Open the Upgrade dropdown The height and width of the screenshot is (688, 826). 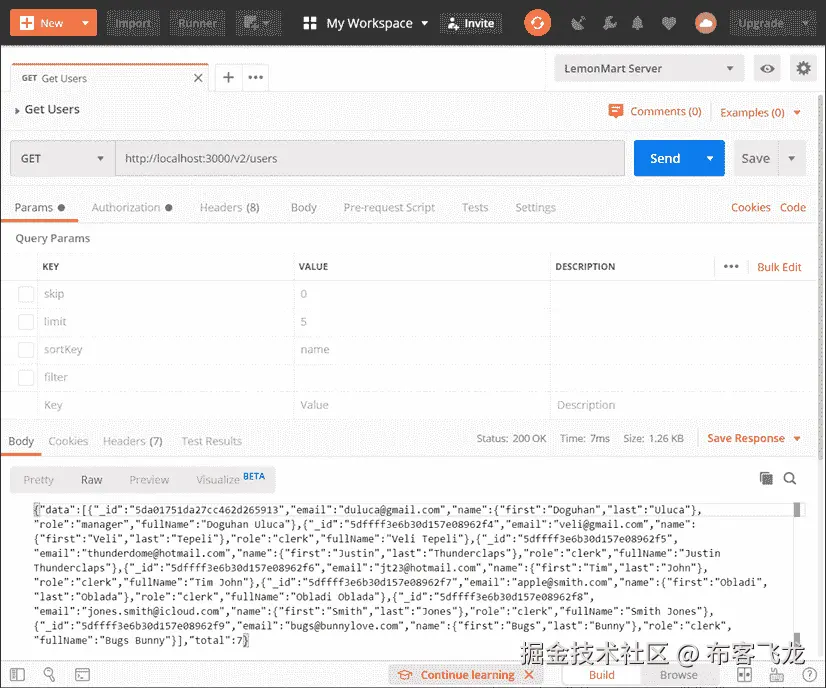pyautogui.click(x=773, y=23)
